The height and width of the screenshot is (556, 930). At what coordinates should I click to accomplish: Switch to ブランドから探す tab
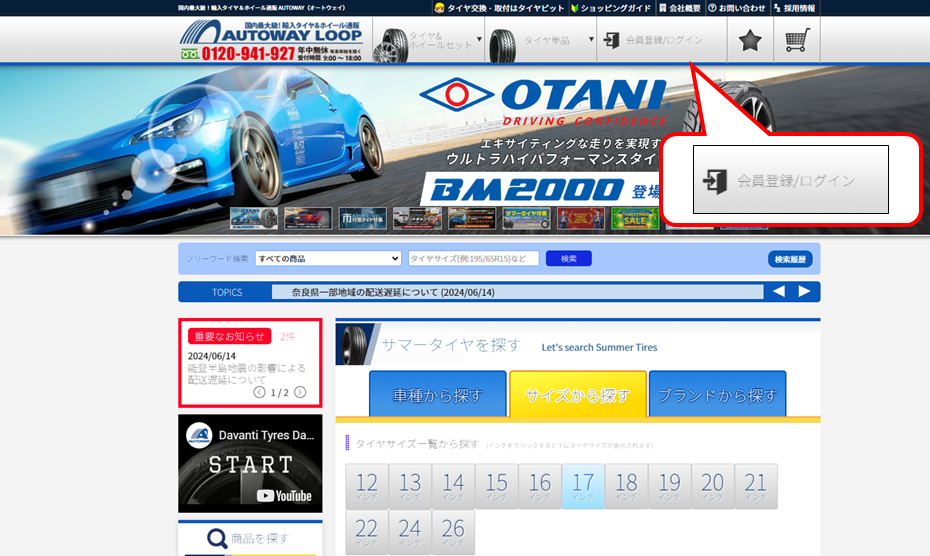click(x=718, y=395)
